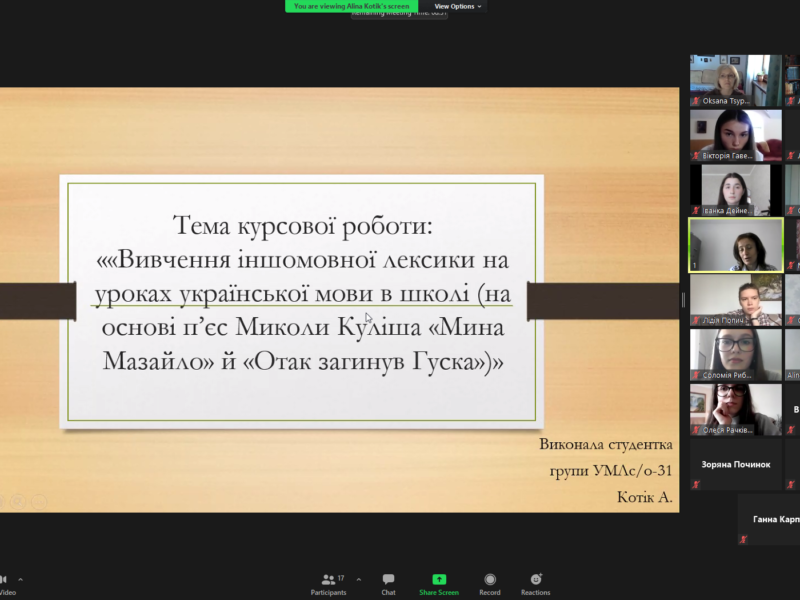The width and height of the screenshot is (800, 600).
Task: Click the divider handle between slide and gallery
Action: (x=684, y=300)
